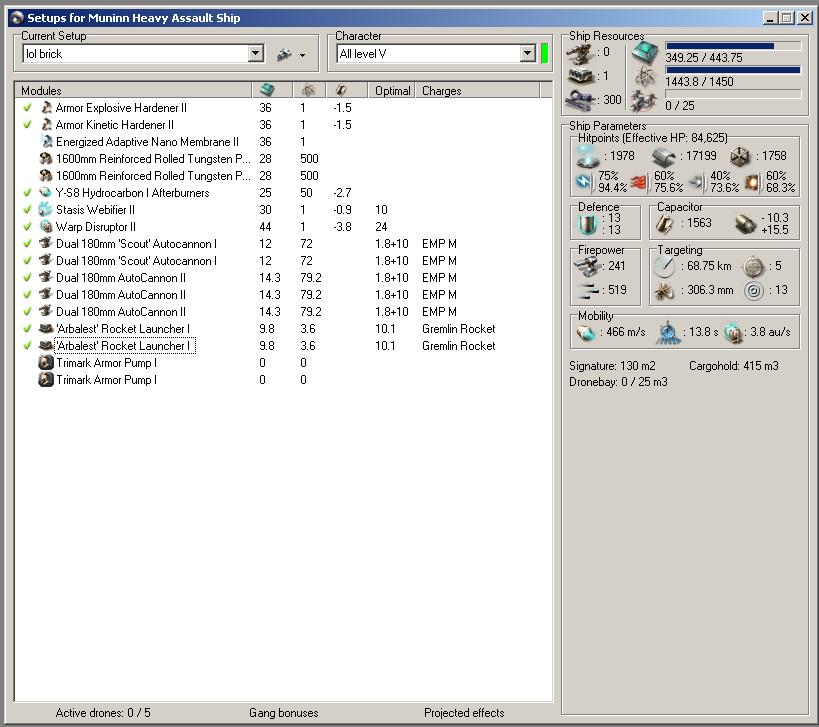Deactivate the first 'Arbalest' Rocket Launcher I checkmark

tap(28, 329)
